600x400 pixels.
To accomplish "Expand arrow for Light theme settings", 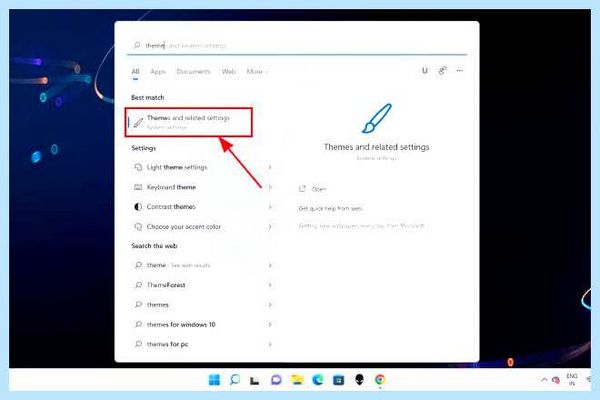I will click(270, 167).
